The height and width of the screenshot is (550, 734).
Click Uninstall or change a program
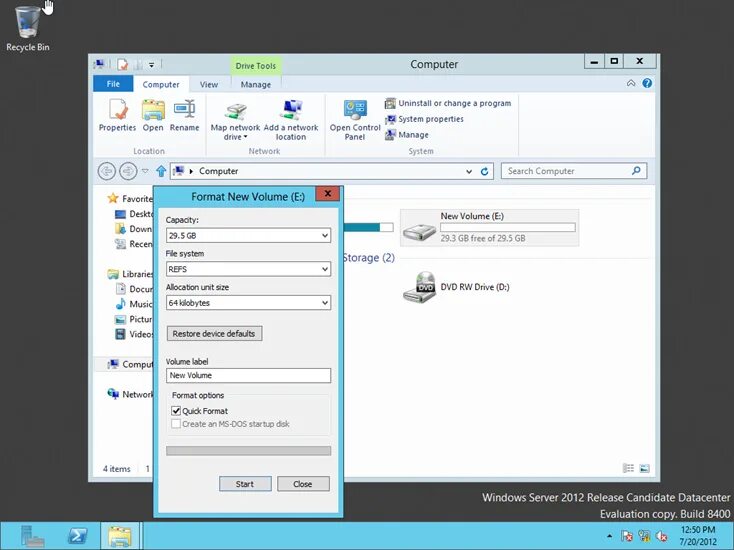tap(448, 103)
